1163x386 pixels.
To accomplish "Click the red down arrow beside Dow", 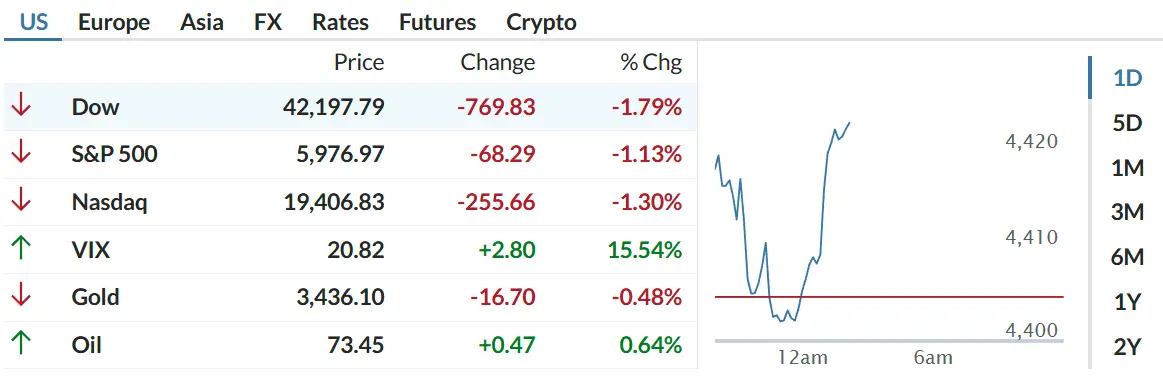I will point(21,107).
